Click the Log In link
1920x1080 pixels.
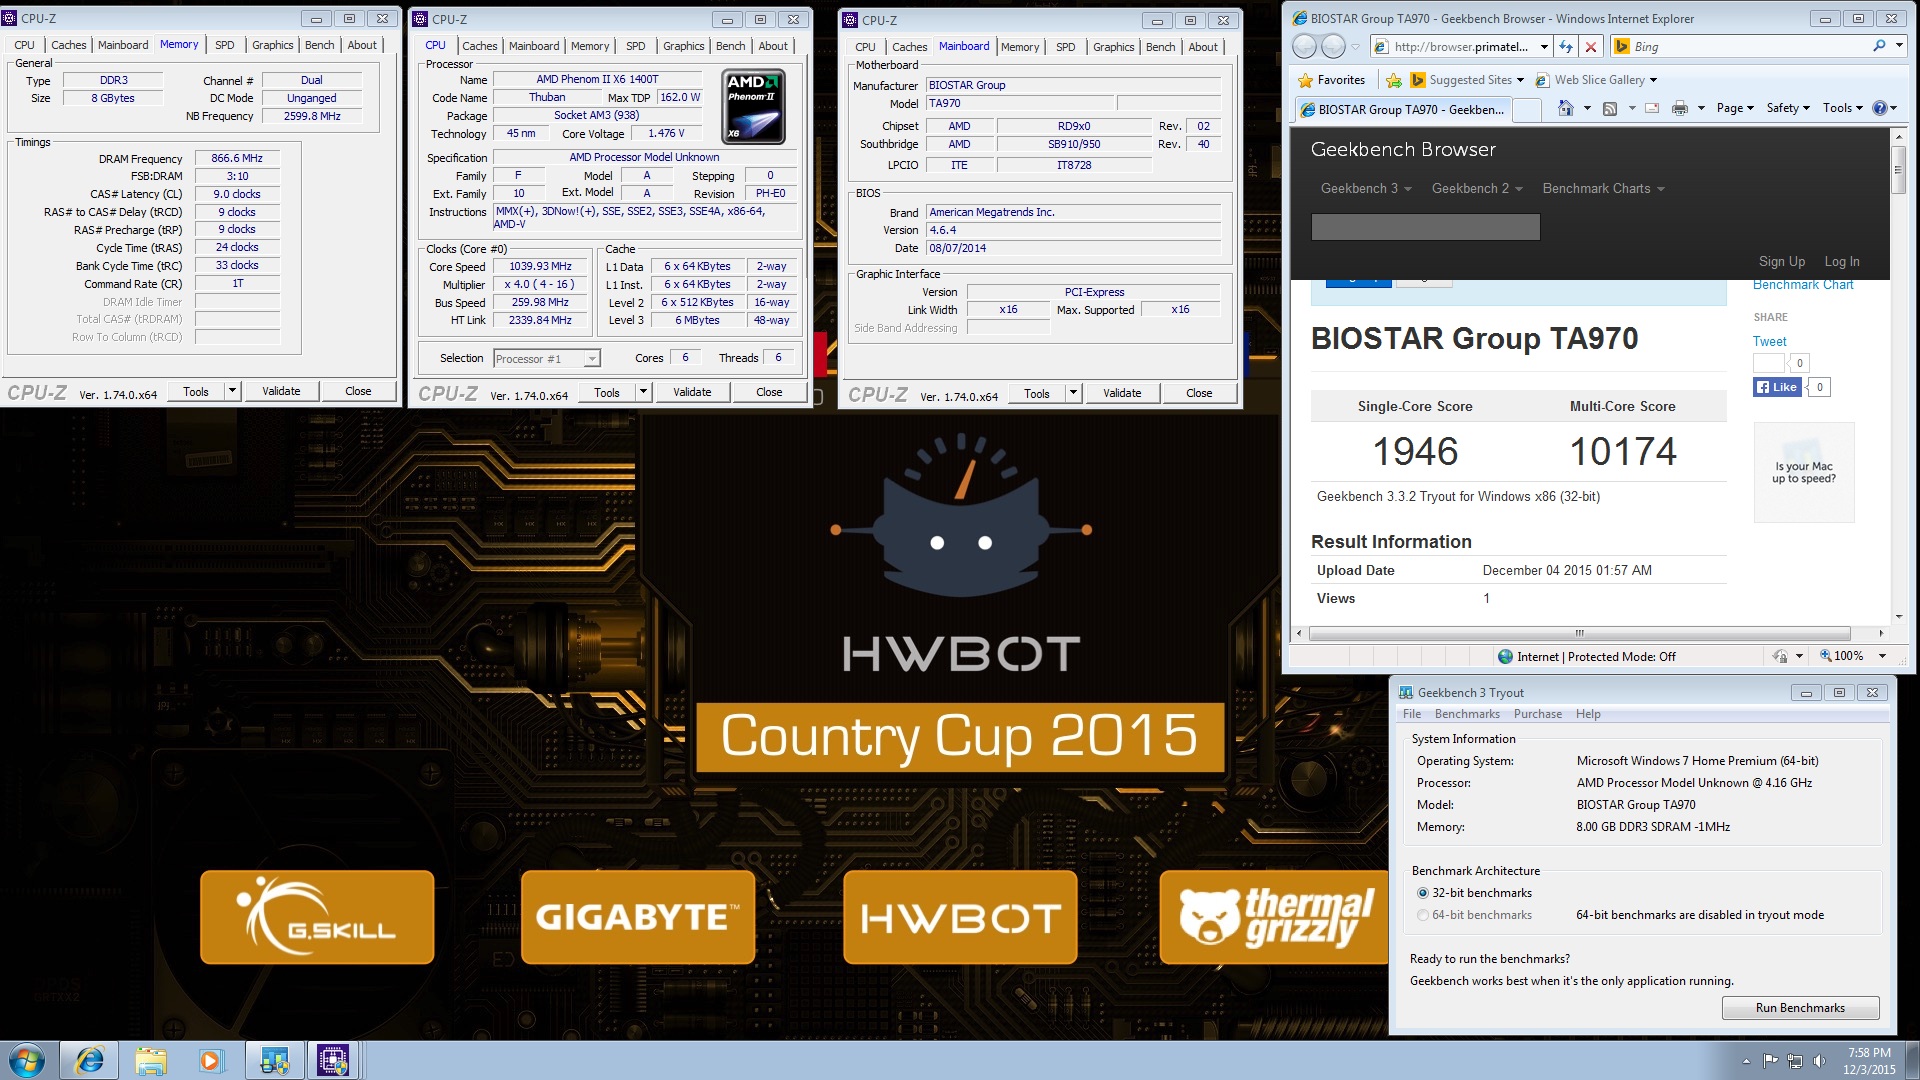[1842, 261]
